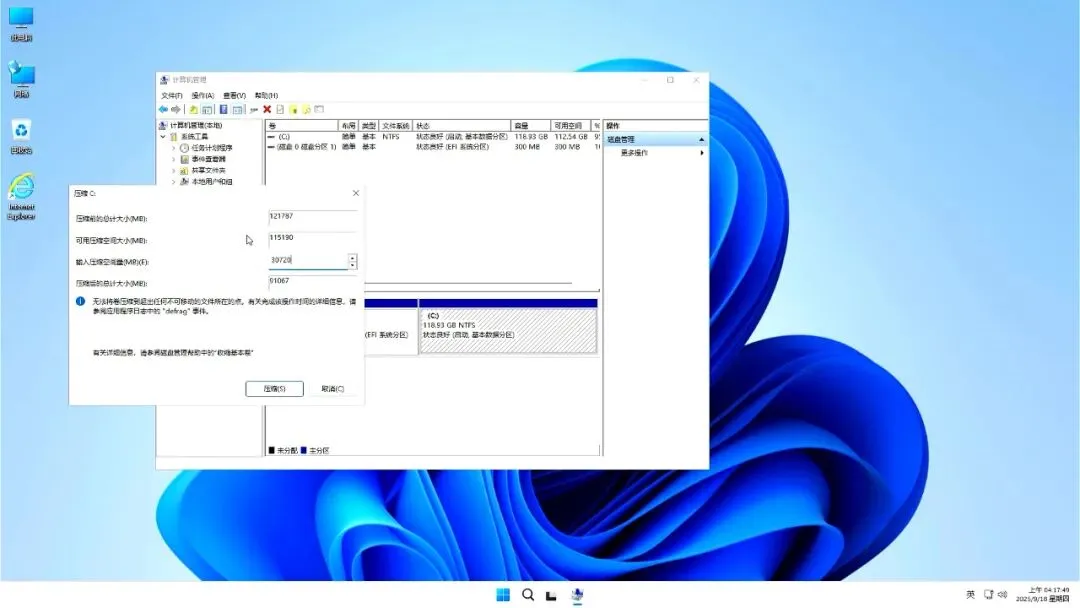
Task: Open the 文件(F) menu
Action: coord(172,96)
